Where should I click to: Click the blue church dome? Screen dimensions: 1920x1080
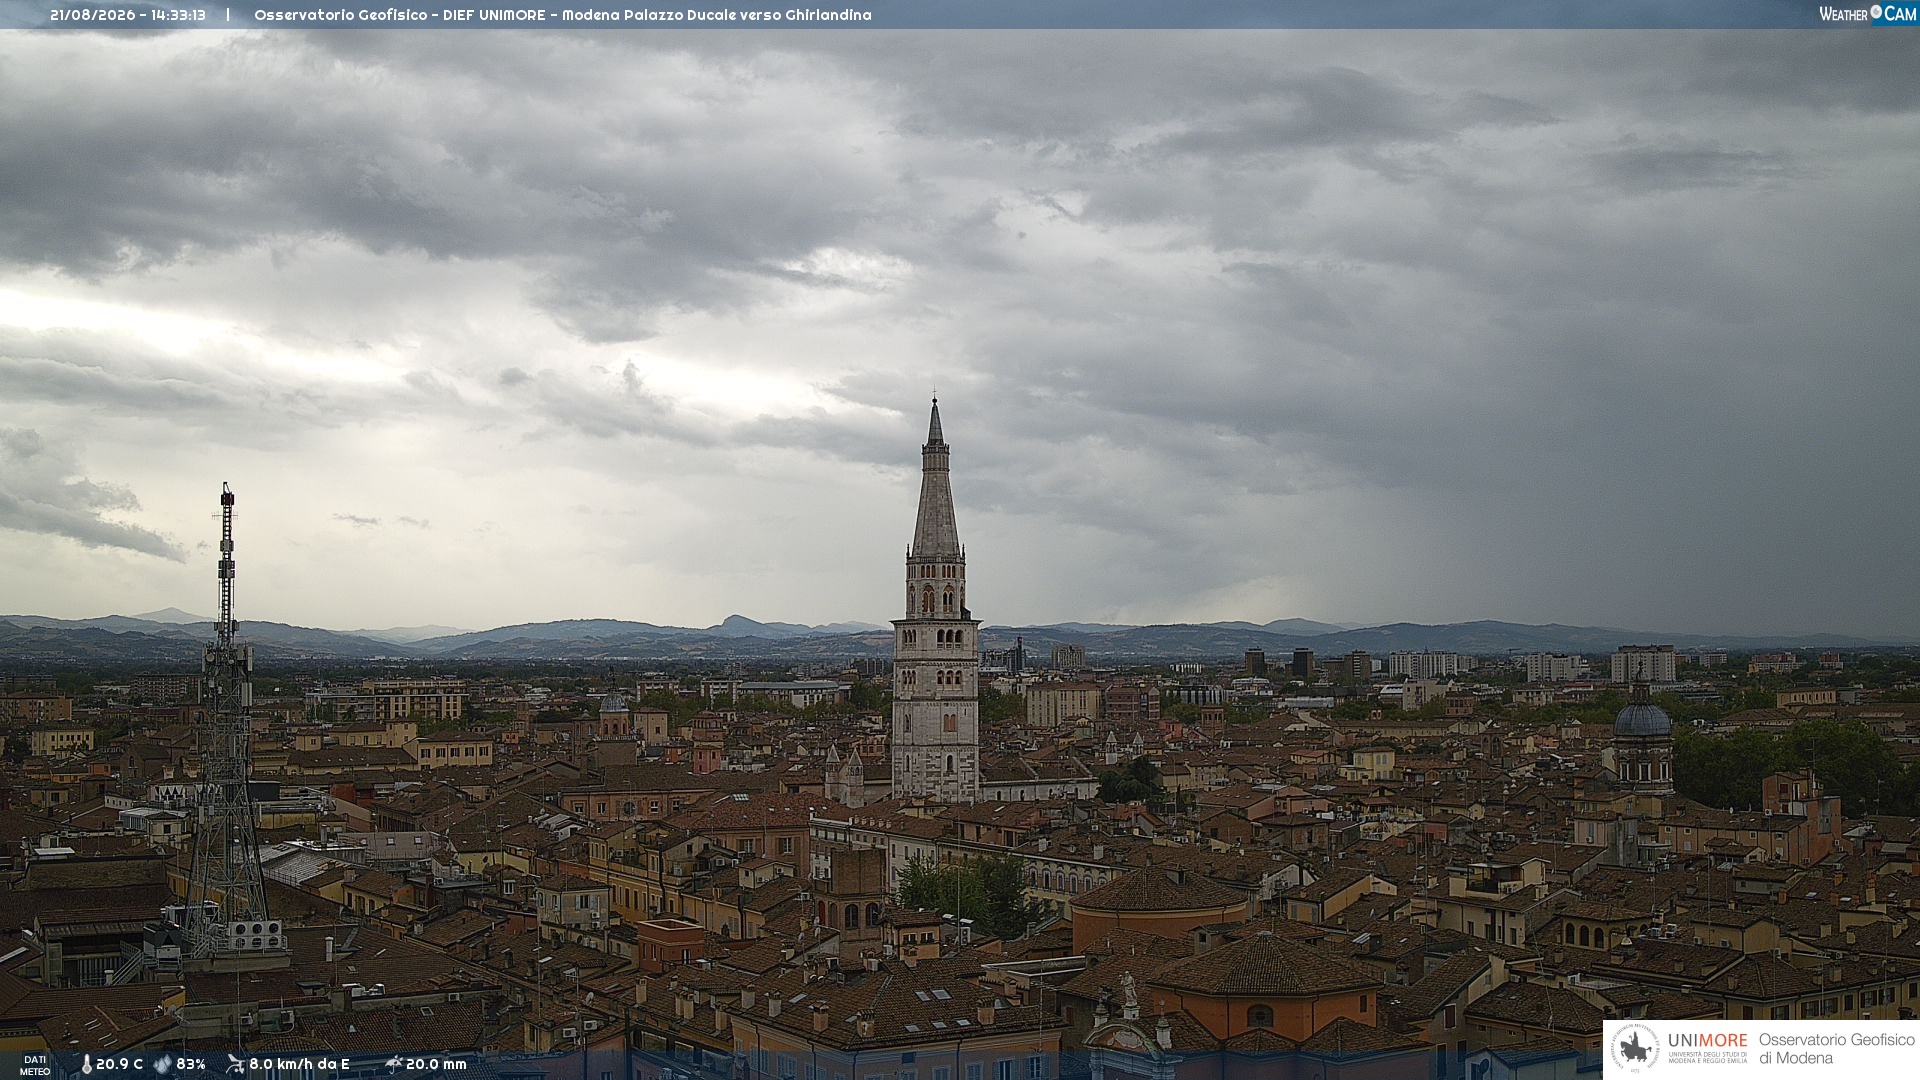1642,718
